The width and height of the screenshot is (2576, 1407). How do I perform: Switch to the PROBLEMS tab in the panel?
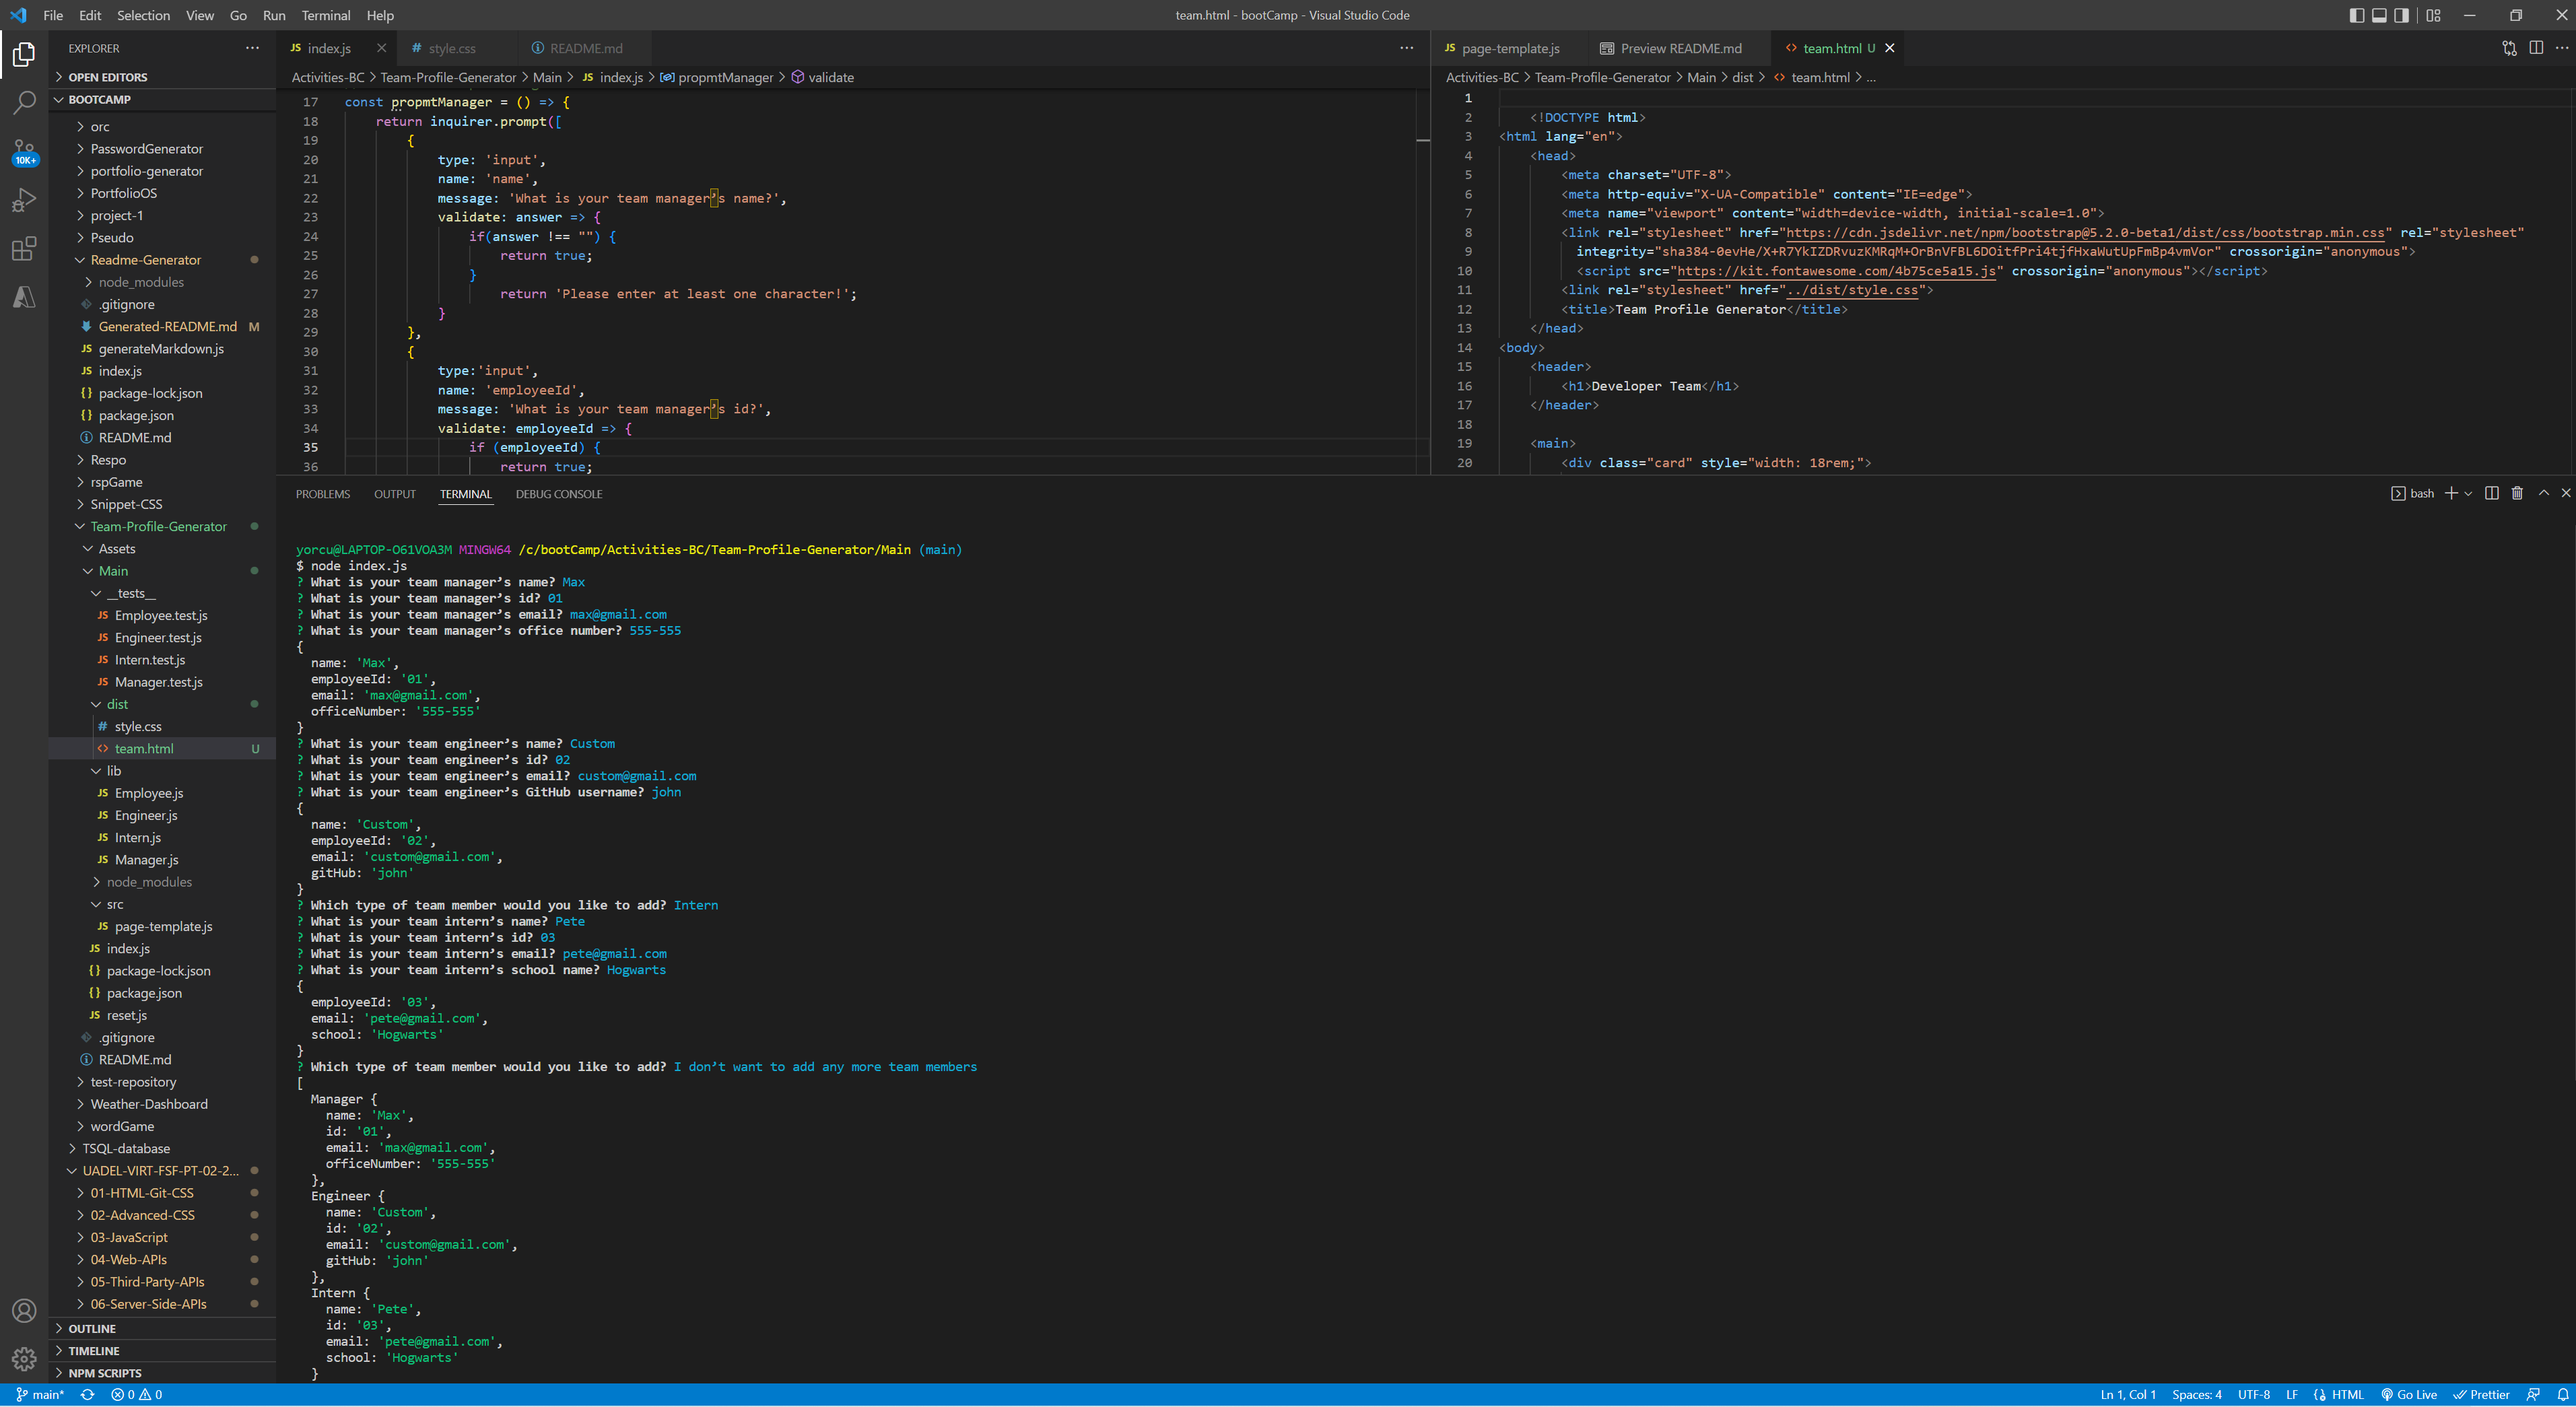pyautogui.click(x=323, y=493)
